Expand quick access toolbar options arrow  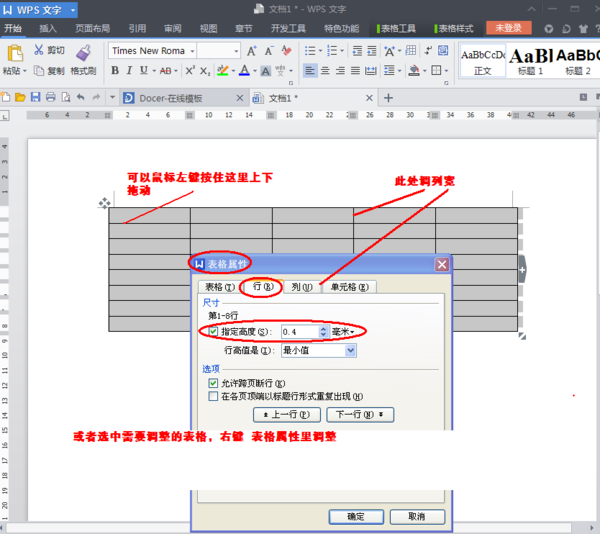pos(112,97)
